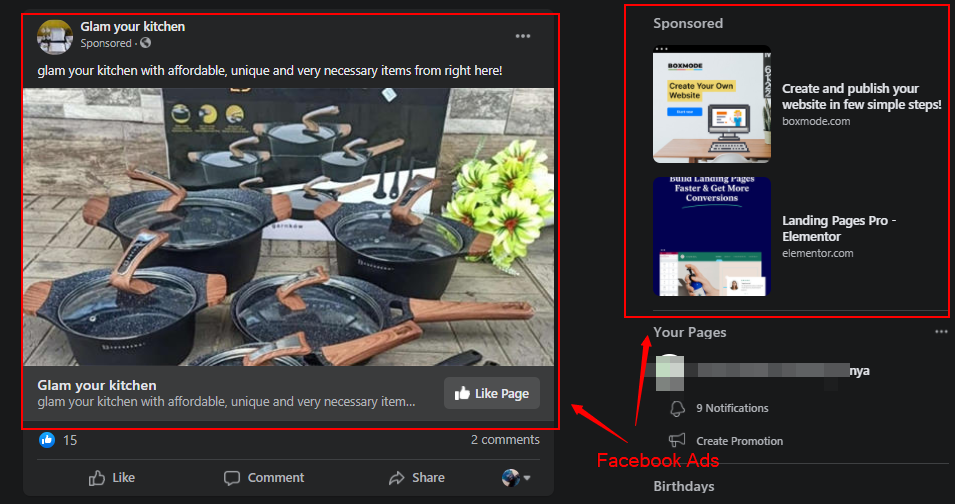
Task: Click Glam your kitchen page name in header
Action: tap(133, 27)
